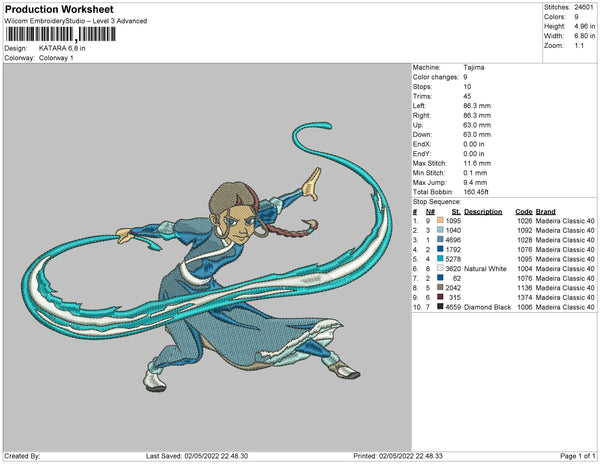
Task: Select the 'Diamond Black' description text
Action: click(x=488, y=307)
